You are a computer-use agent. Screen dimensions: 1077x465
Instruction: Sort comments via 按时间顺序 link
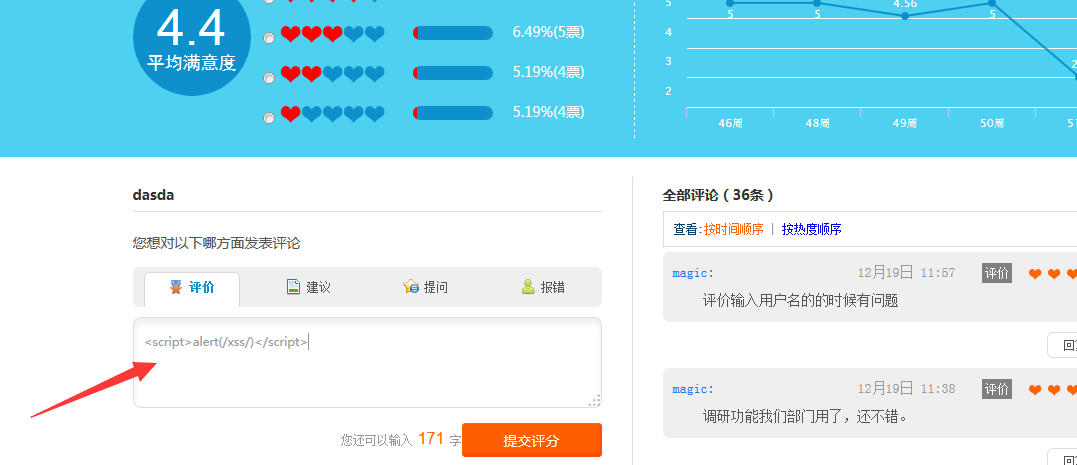734,229
